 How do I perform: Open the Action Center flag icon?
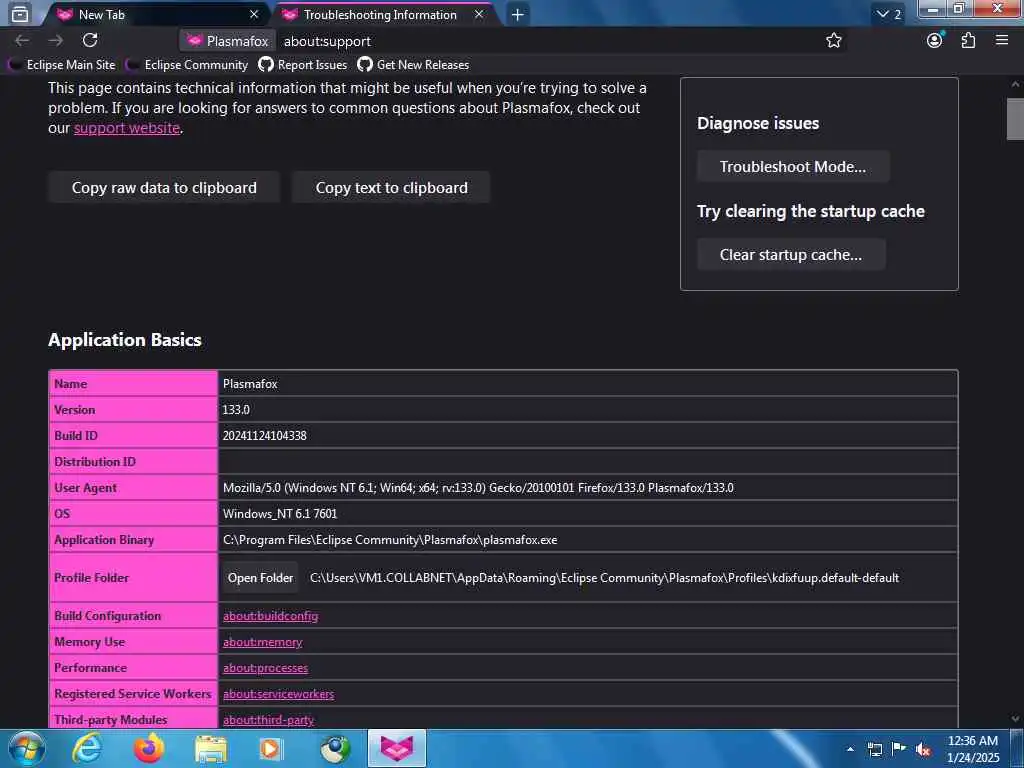[899, 749]
